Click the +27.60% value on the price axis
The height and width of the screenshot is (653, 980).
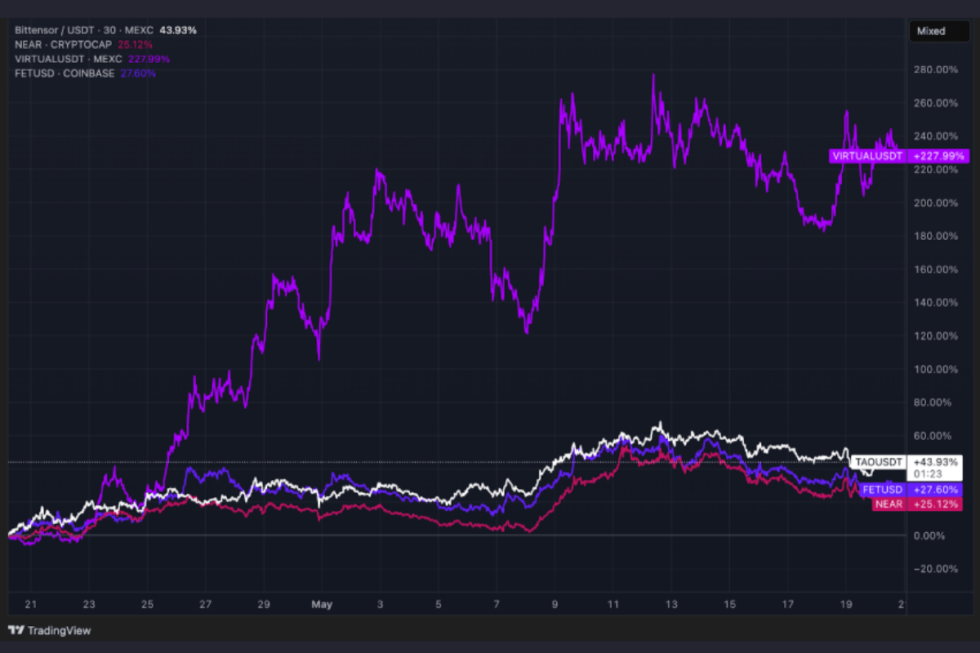coord(935,489)
